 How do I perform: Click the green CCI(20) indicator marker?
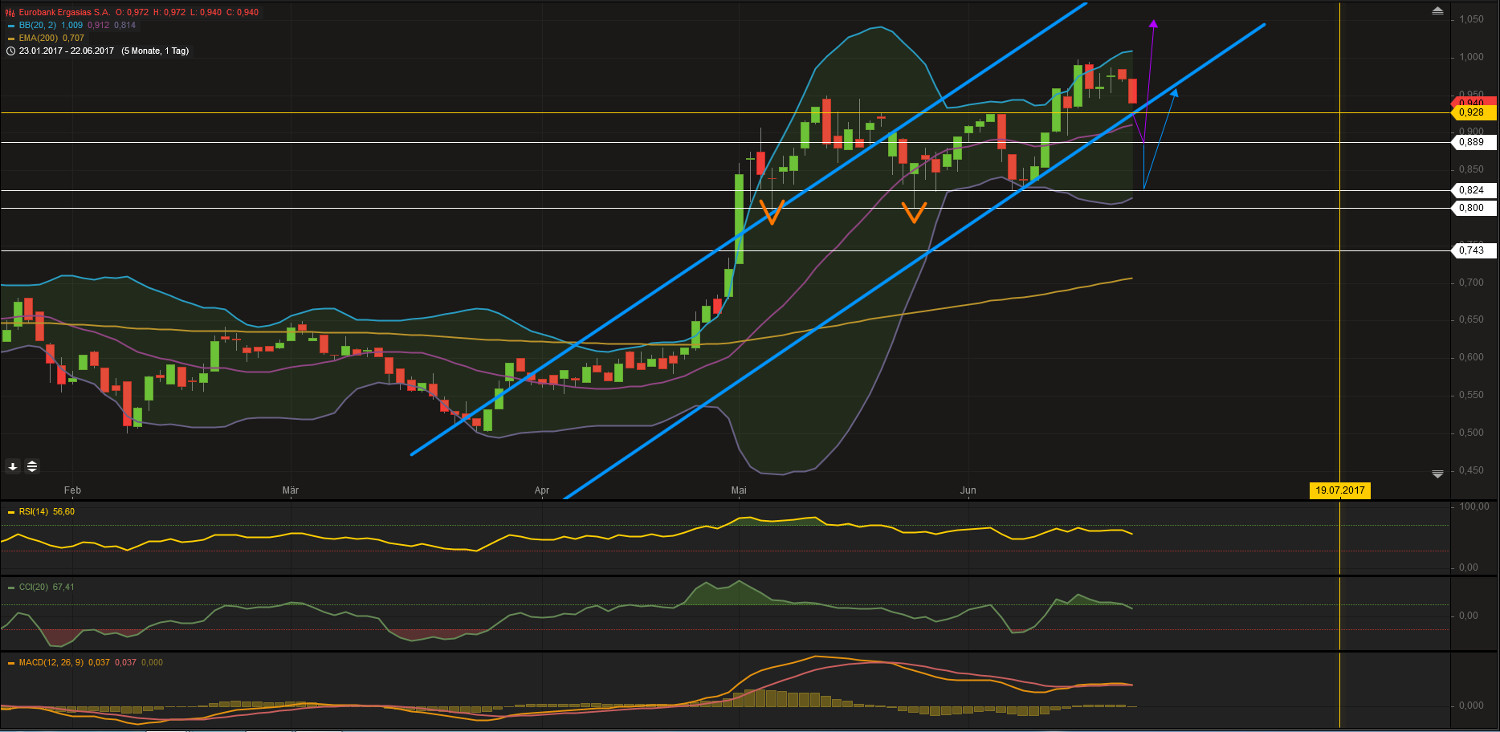tap(10, 587)
